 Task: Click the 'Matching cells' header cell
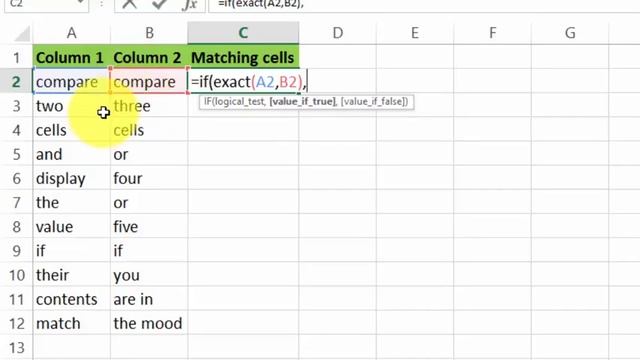(x=243, y=58)
